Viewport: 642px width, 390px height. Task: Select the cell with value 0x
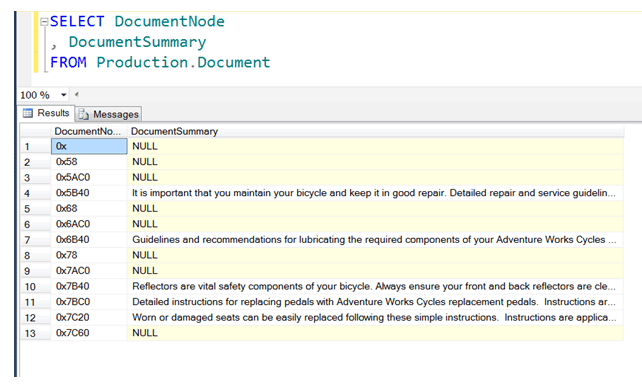89,146
